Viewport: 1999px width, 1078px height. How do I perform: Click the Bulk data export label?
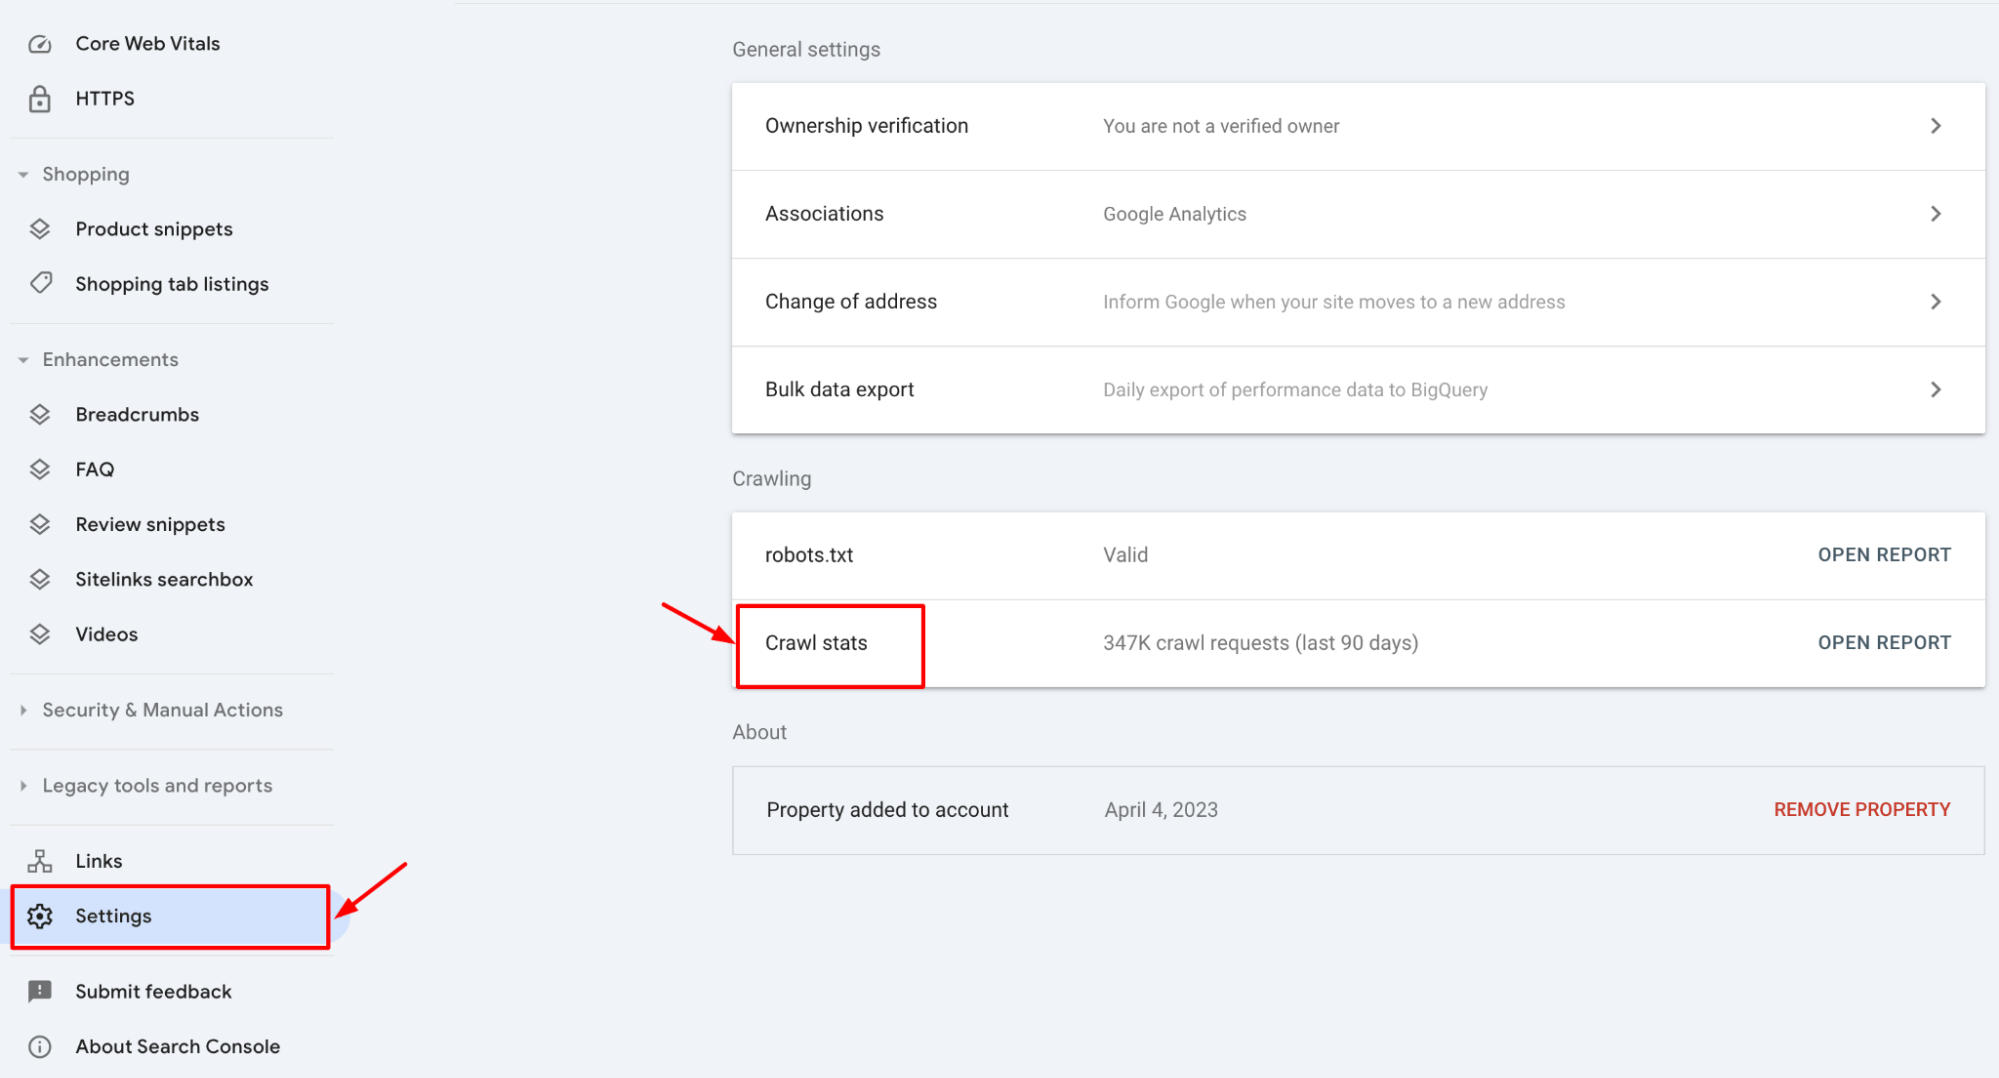click(x=840, y=390)
